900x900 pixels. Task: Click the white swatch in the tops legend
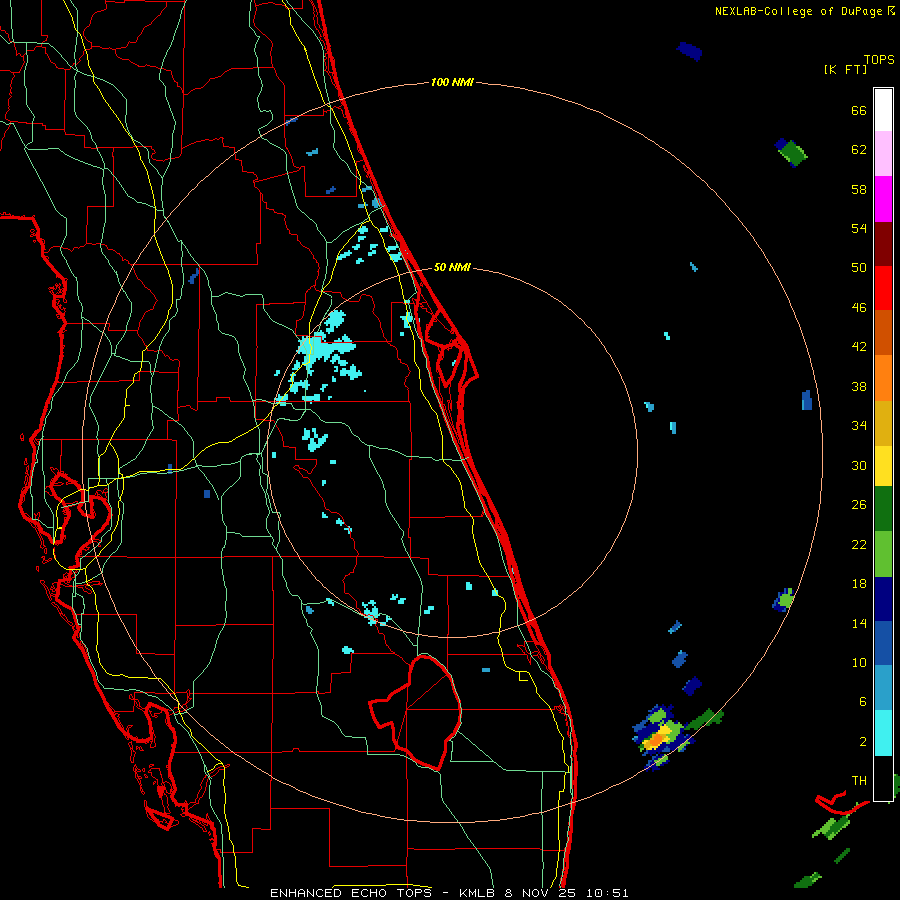[883, 110]
